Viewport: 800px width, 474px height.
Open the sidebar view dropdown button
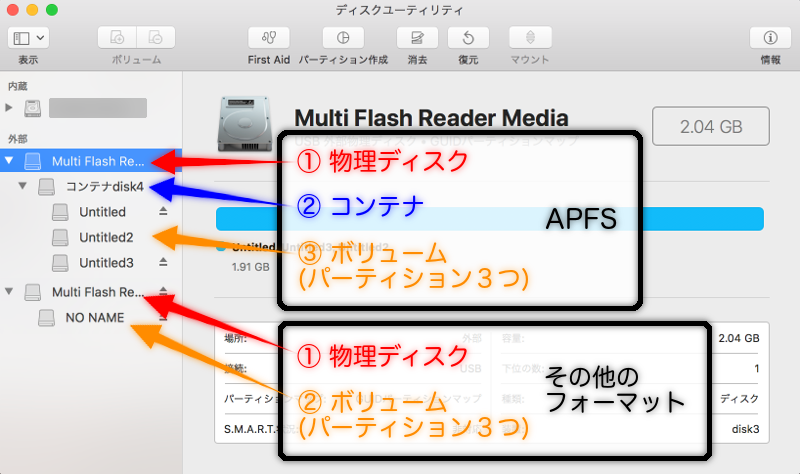click(x=29, y=38)
